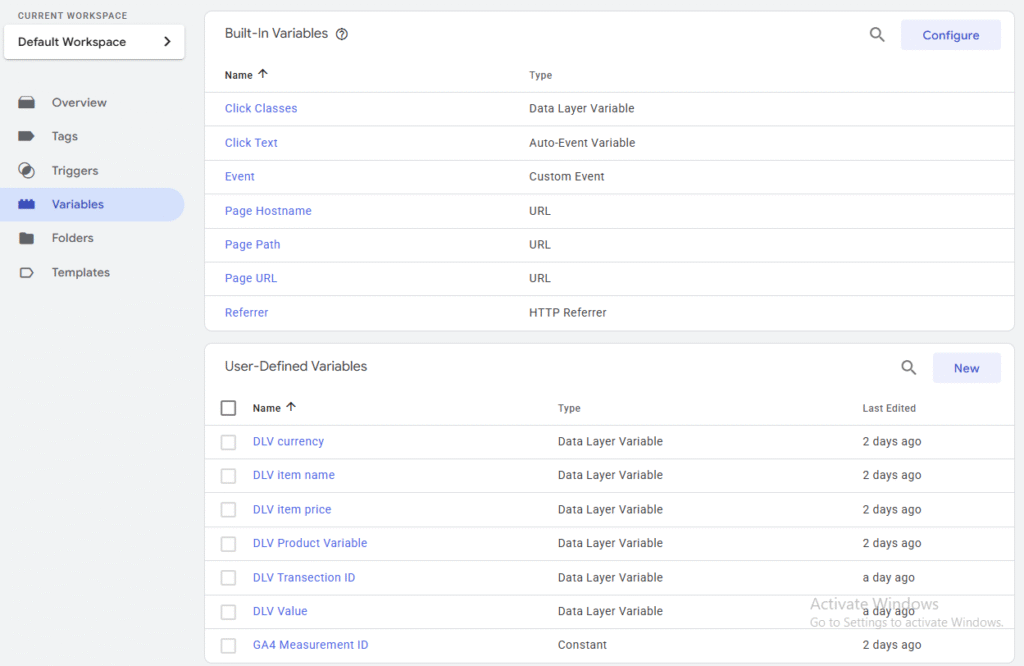Open the Page URL built-in variable
This screenshot has height=666, width=1024.
coord(250,278)
